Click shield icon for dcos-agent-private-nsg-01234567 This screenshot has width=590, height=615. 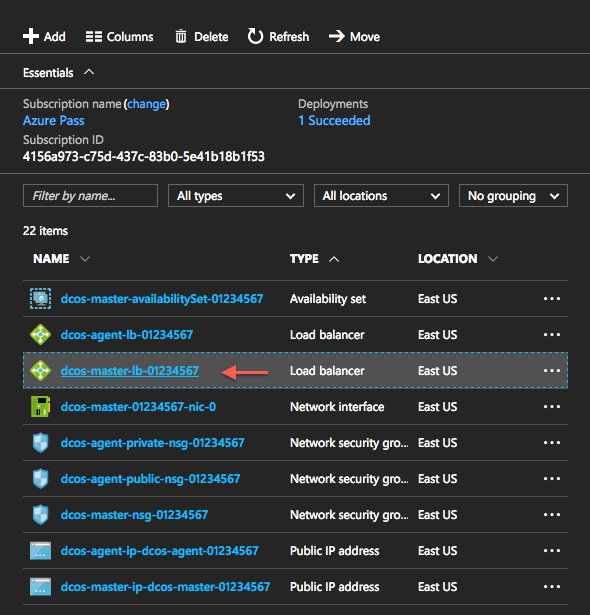pos(40,443)
